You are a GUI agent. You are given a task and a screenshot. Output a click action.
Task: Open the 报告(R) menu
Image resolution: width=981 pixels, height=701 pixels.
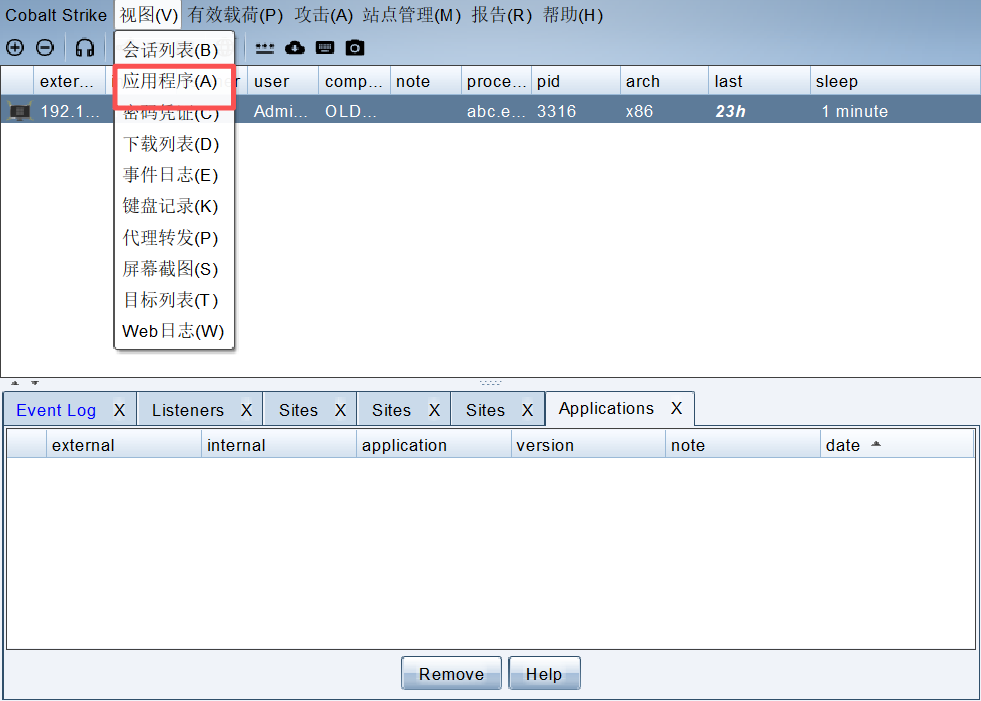502,15
